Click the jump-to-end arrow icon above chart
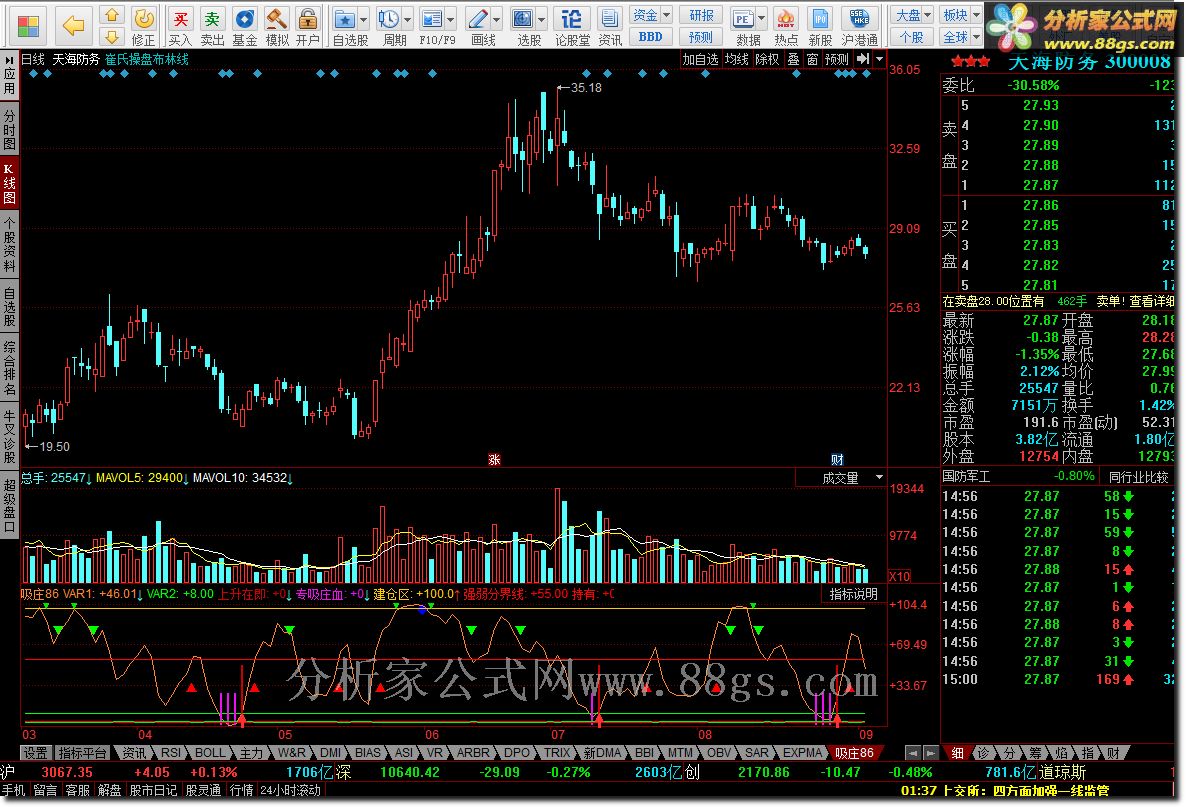This screenshot has height=807, width=1186. click(863, 59)
